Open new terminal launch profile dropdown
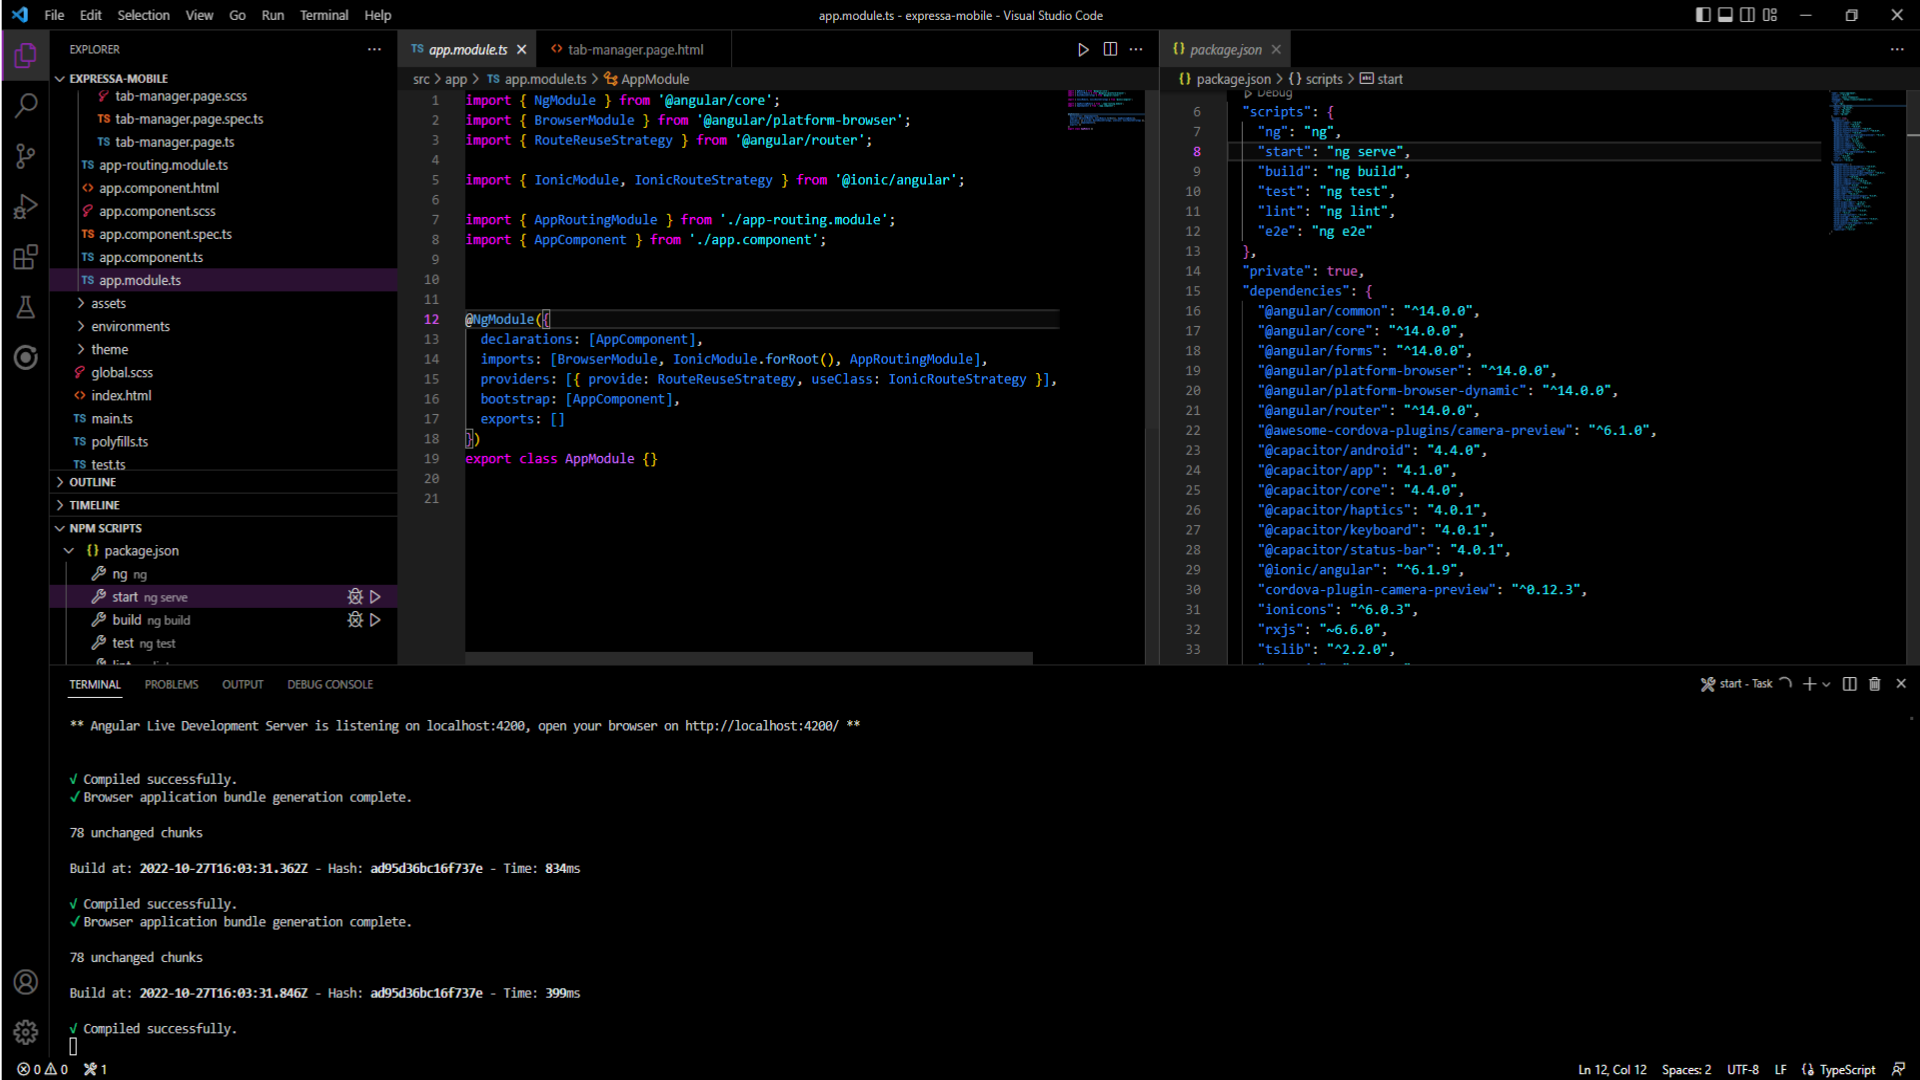The height and width of the screenshot is (1080, 1920). coord(1827,684)
